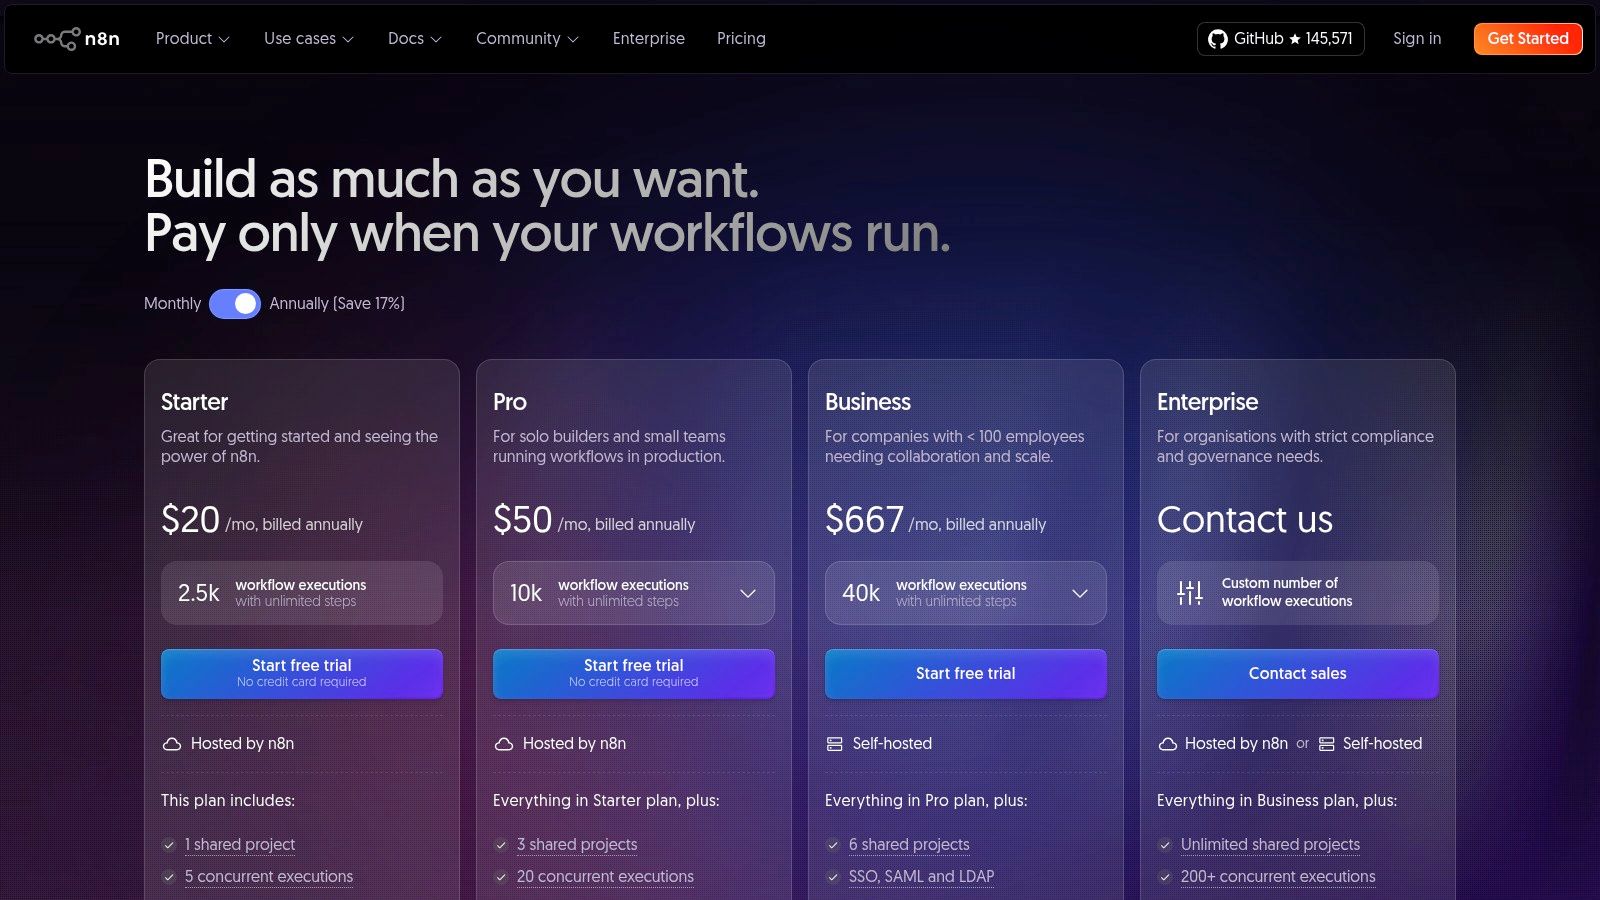Viewport: 1600px width, 900px height.
Task: Click the checkmark beside 1 shared project
Action: tap(169, 845)
